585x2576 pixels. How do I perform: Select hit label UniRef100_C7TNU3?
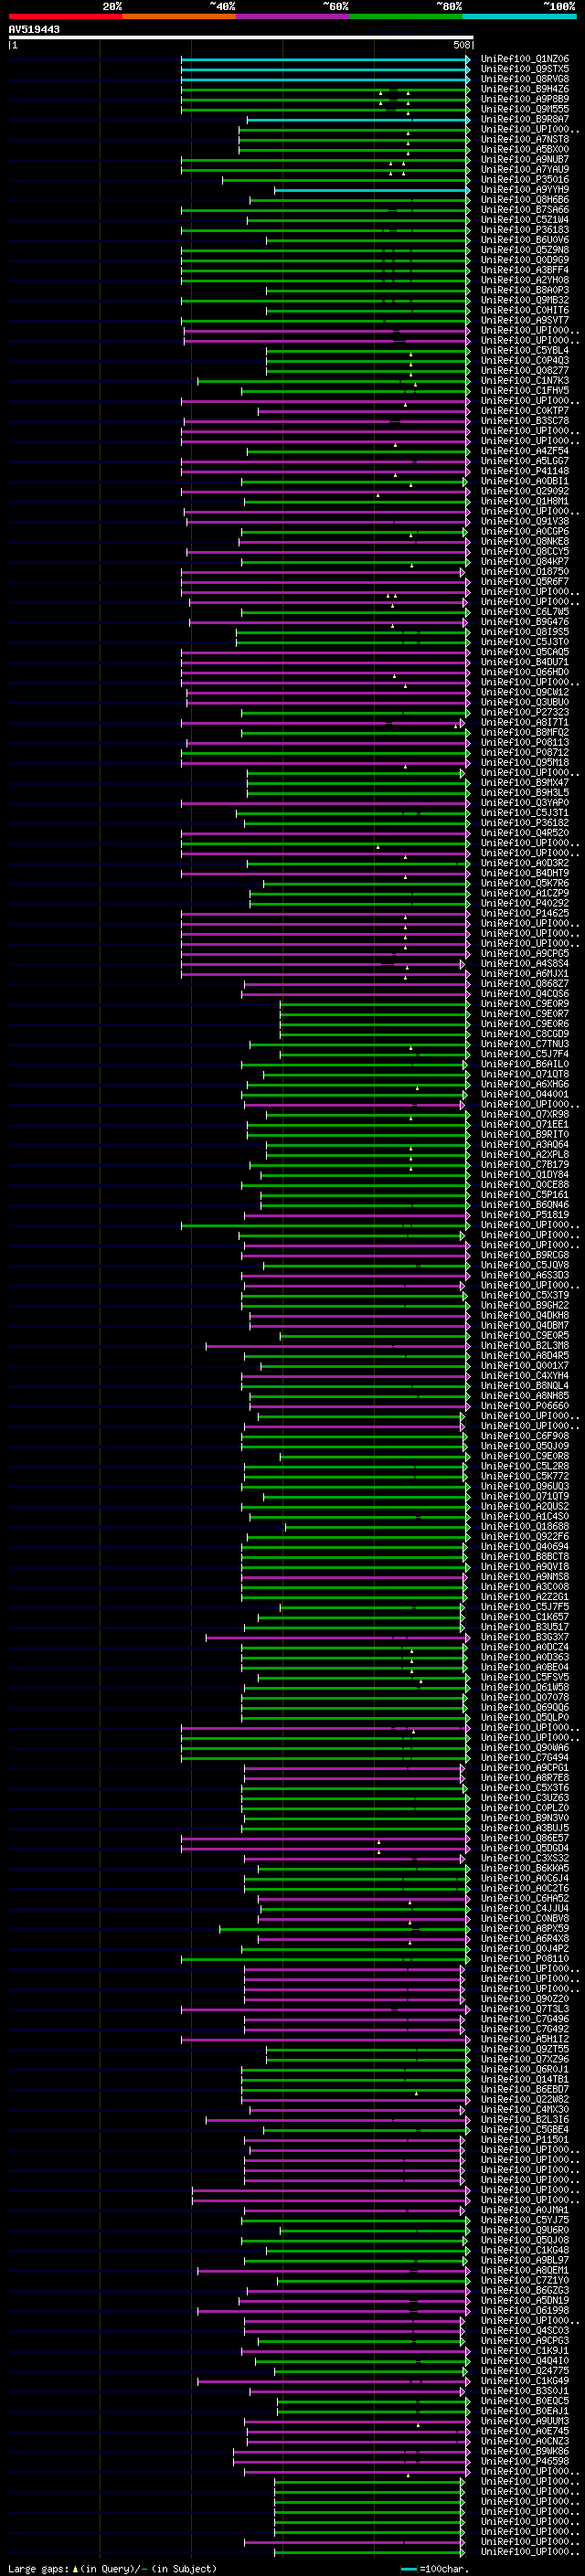coord(525,1044)
